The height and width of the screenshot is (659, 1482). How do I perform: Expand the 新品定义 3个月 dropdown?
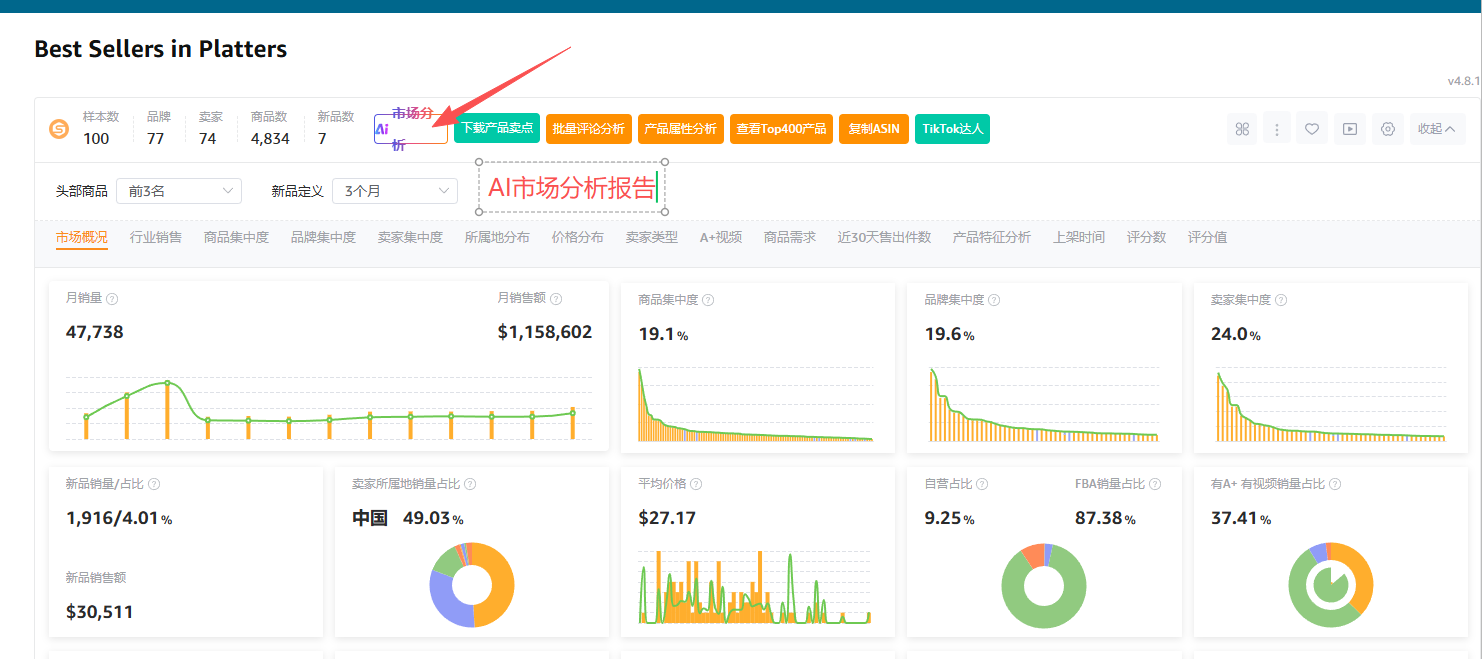coord(395,191)
